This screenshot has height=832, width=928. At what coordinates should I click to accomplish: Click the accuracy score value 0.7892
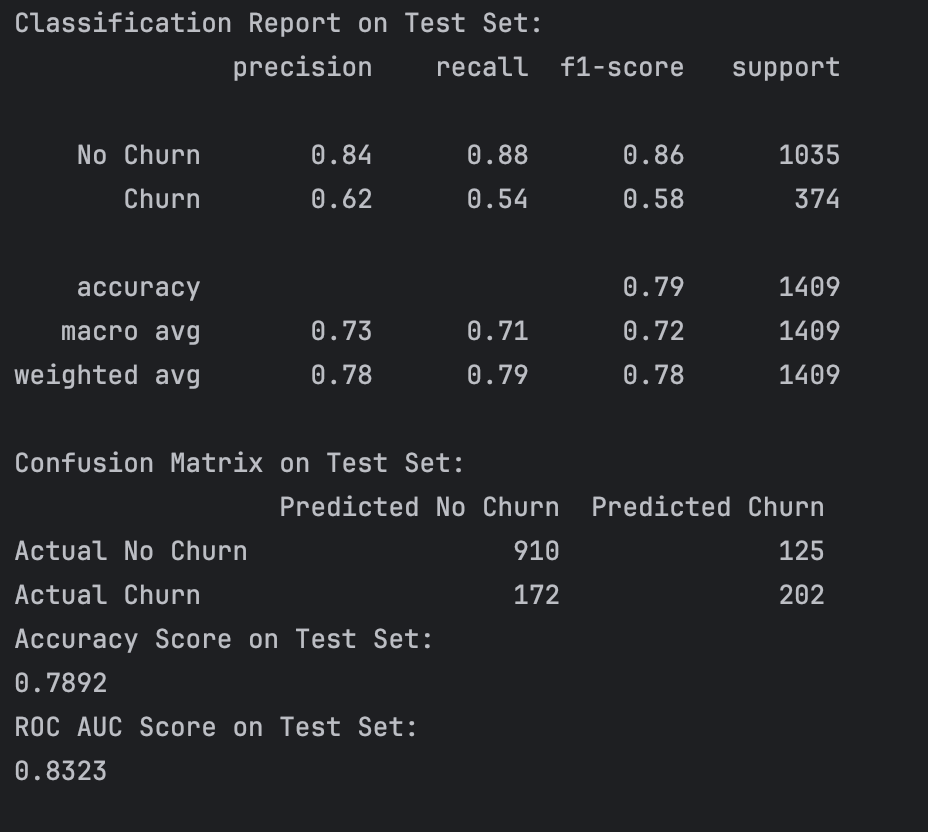[61, 683]
